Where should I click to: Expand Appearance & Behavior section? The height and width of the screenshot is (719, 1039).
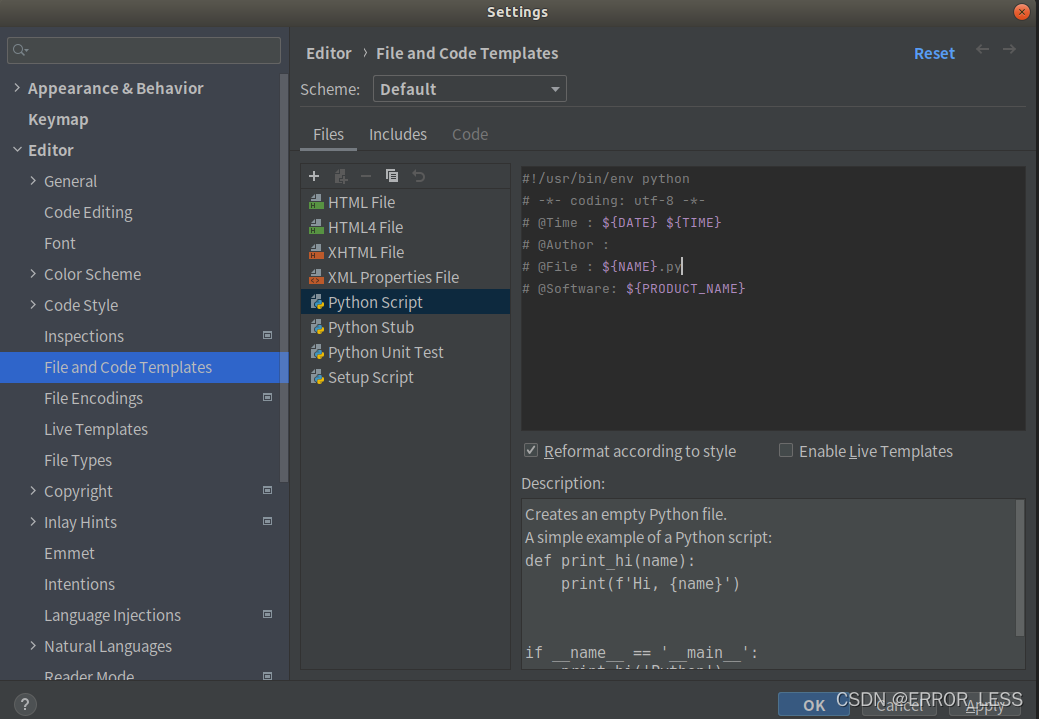[x=17, y=88]
